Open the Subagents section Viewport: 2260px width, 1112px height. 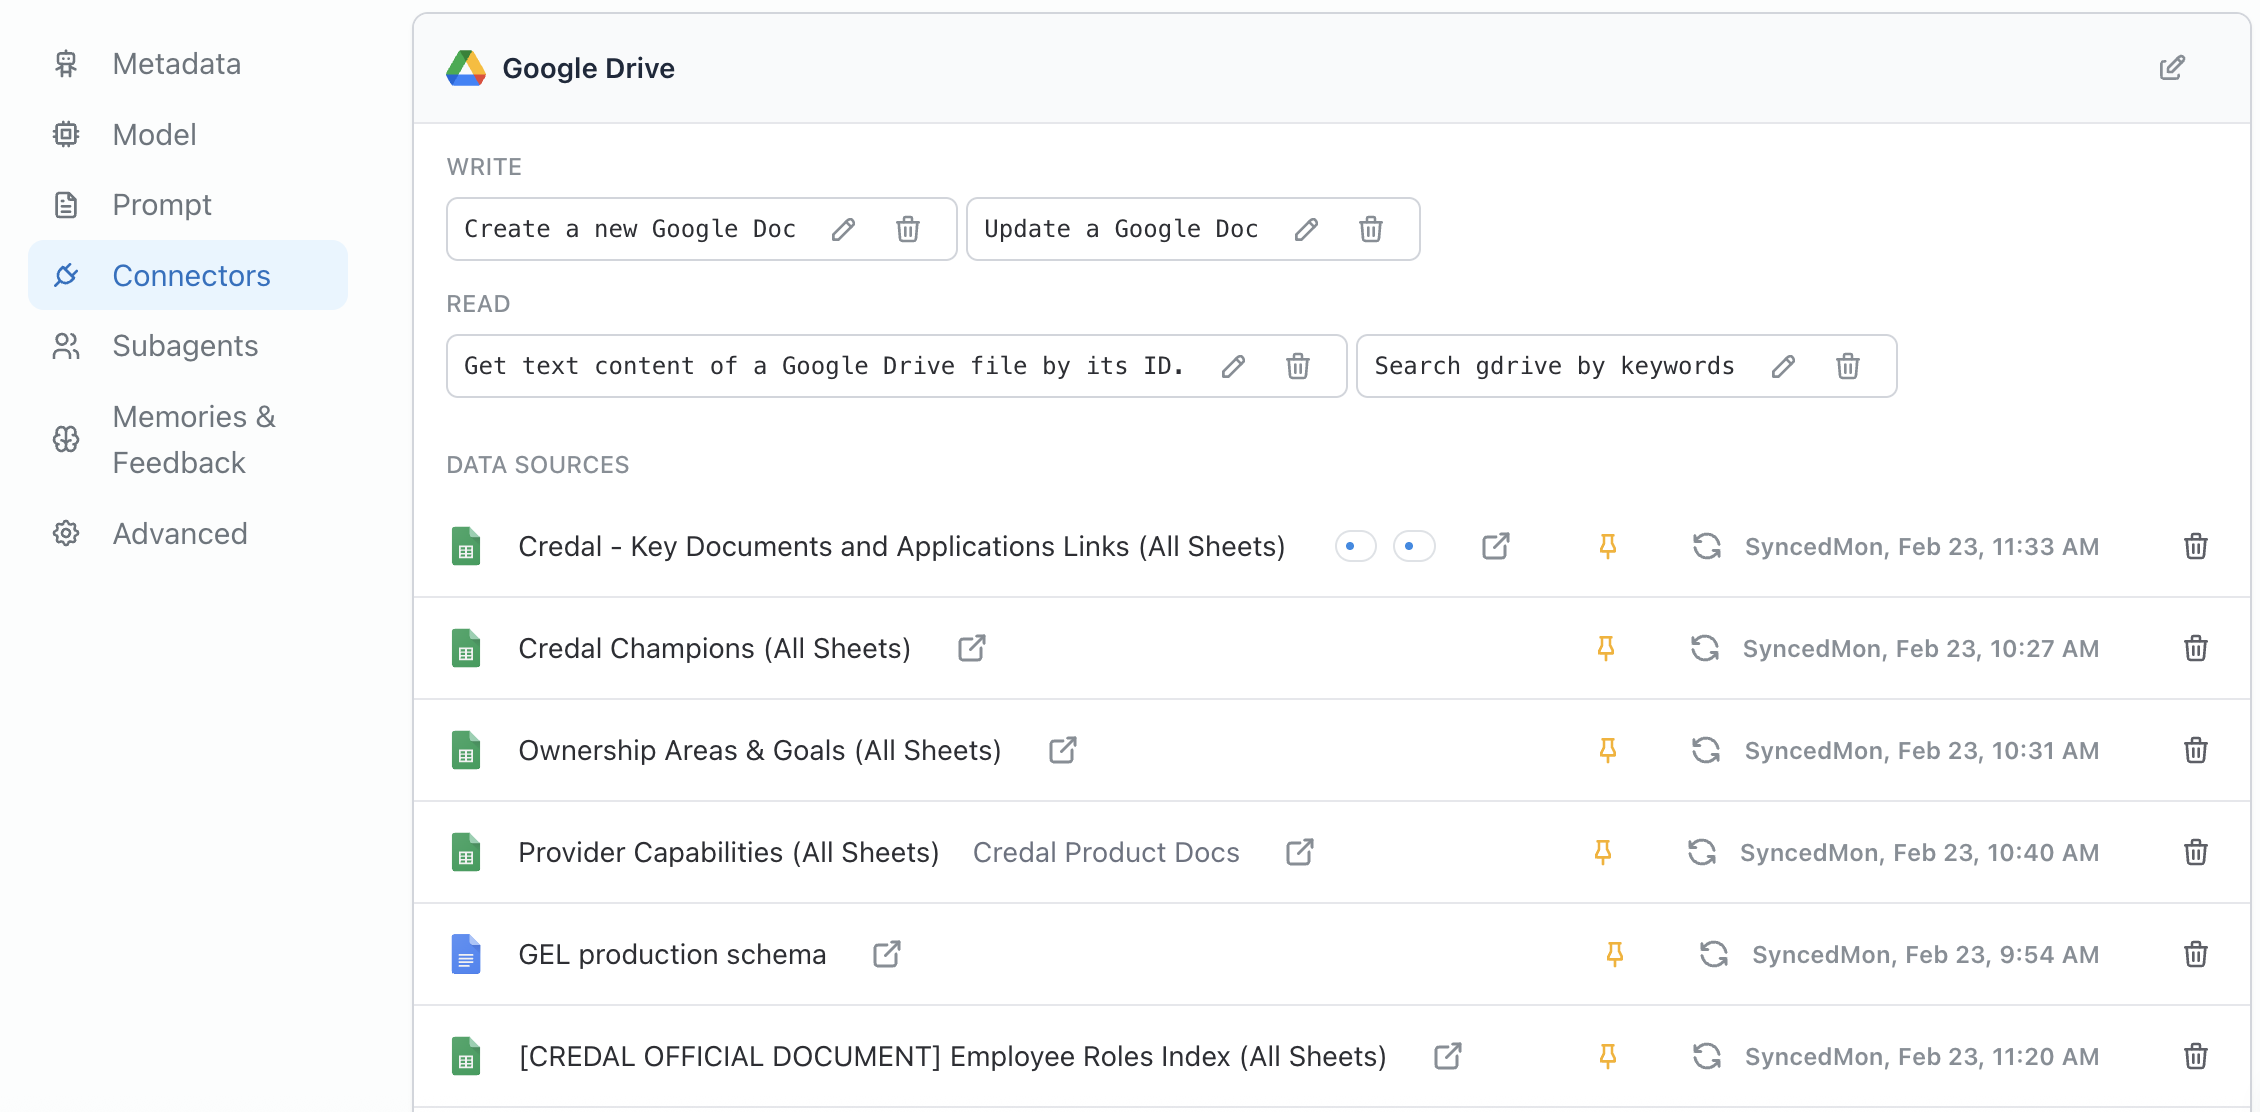coord(185,346)
